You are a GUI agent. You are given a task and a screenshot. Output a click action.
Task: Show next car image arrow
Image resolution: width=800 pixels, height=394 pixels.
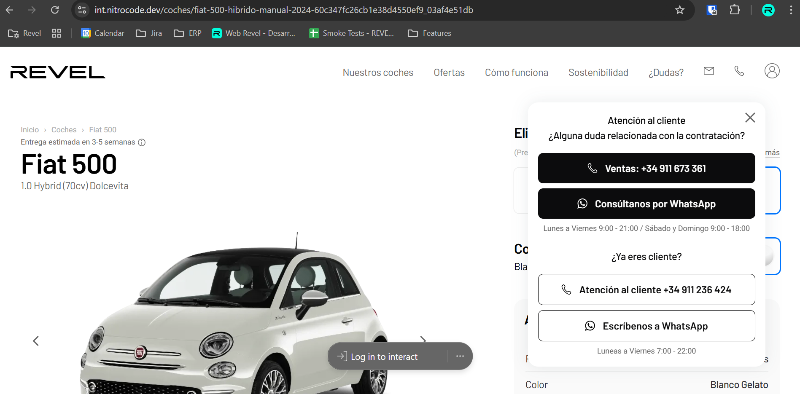pyautogui.click(x=422, y=339)
